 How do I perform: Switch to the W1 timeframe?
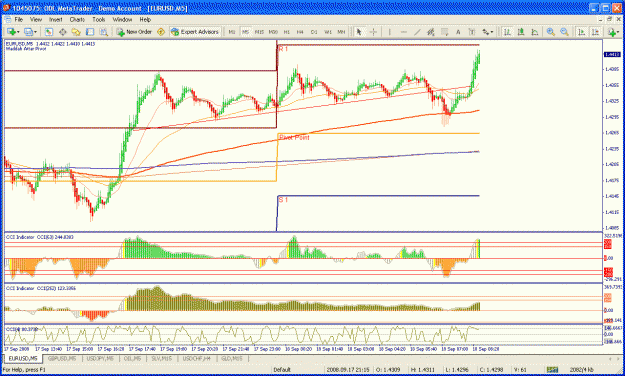coord(328,32)
